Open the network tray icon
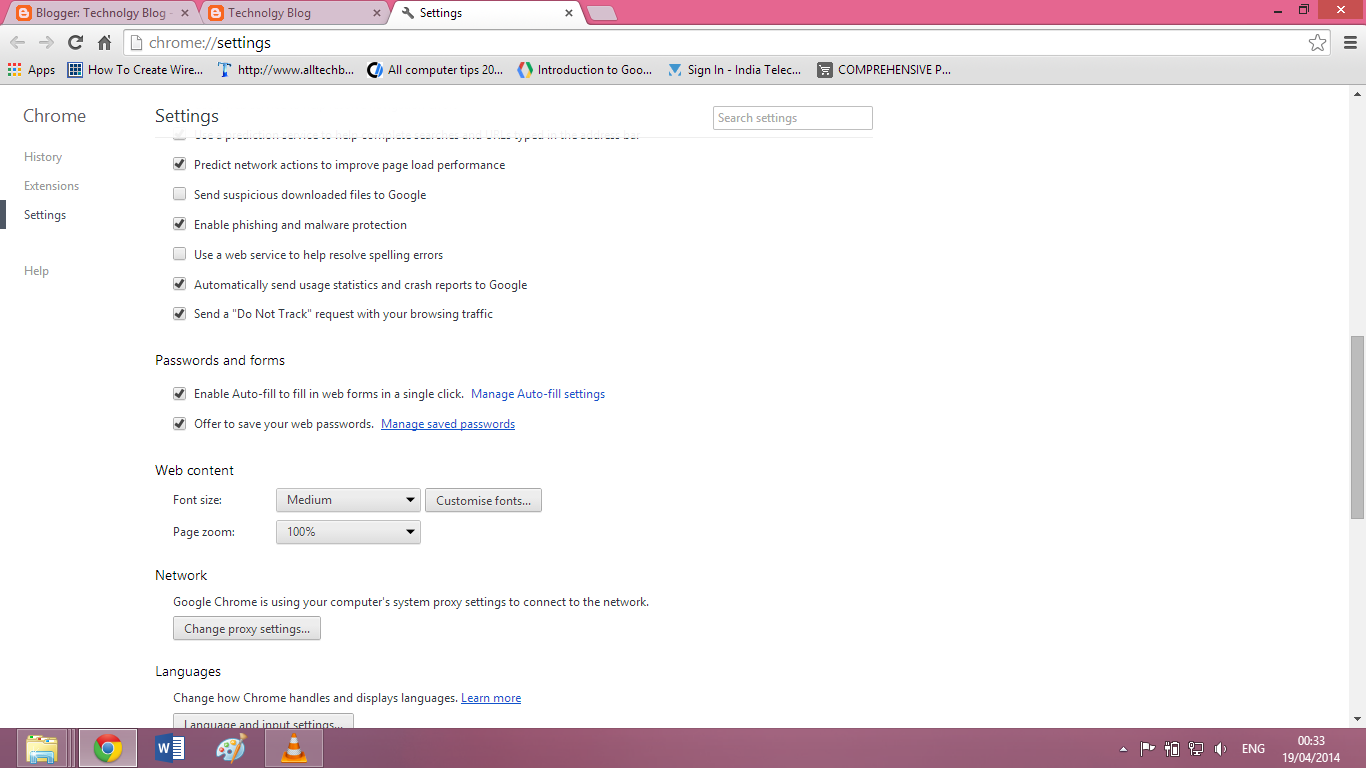Viewport: 1366px width, 768px height. pyautogui.click(x=1195, y=748)
